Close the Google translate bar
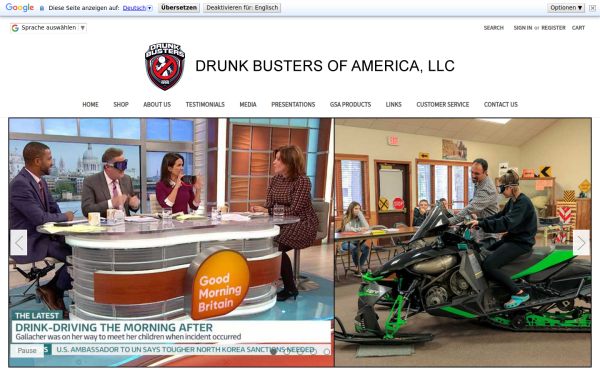 (x=592, y=8)
